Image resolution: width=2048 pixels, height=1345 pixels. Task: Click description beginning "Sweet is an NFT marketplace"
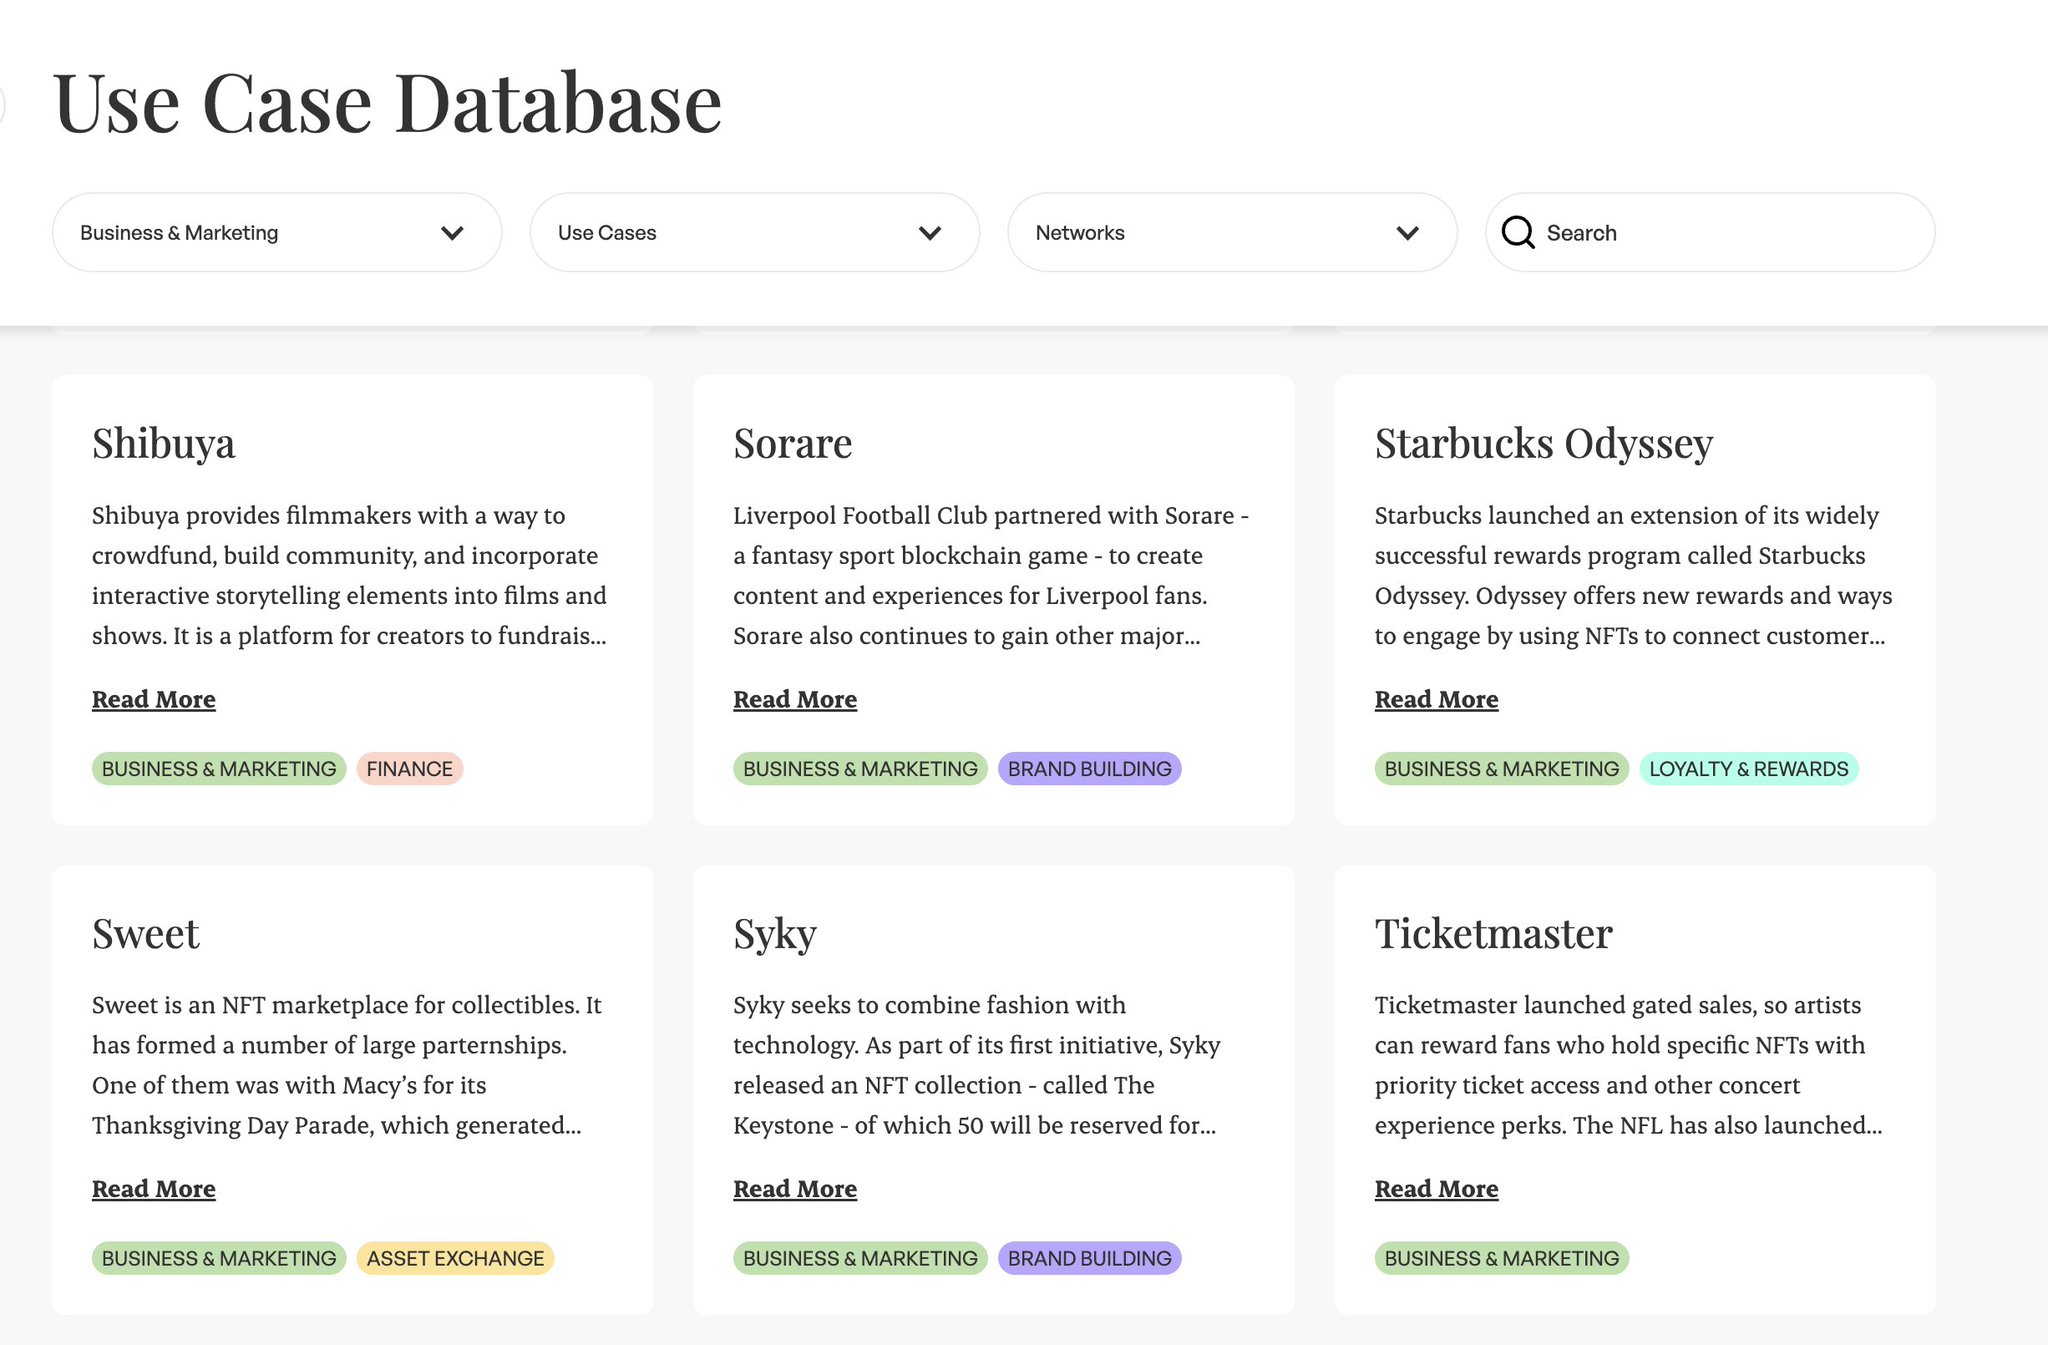click(x=347, y=1065)
